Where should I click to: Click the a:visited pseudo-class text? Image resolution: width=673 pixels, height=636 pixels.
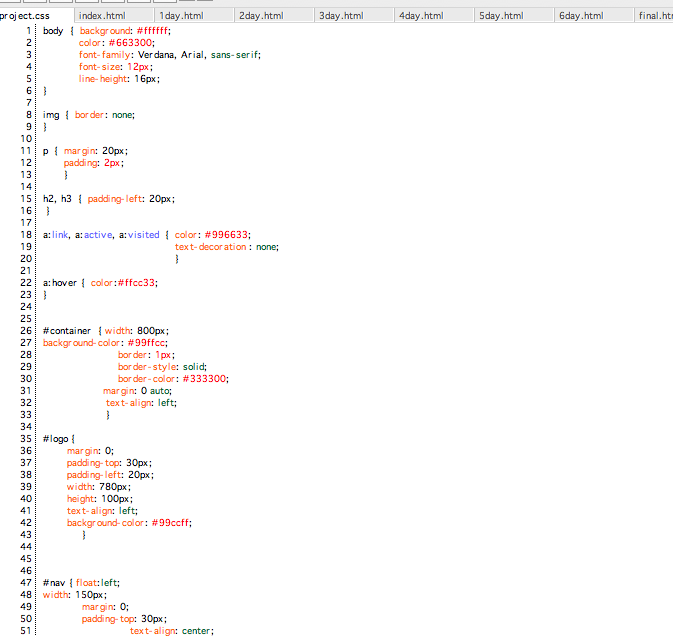(x=139, y=235)
